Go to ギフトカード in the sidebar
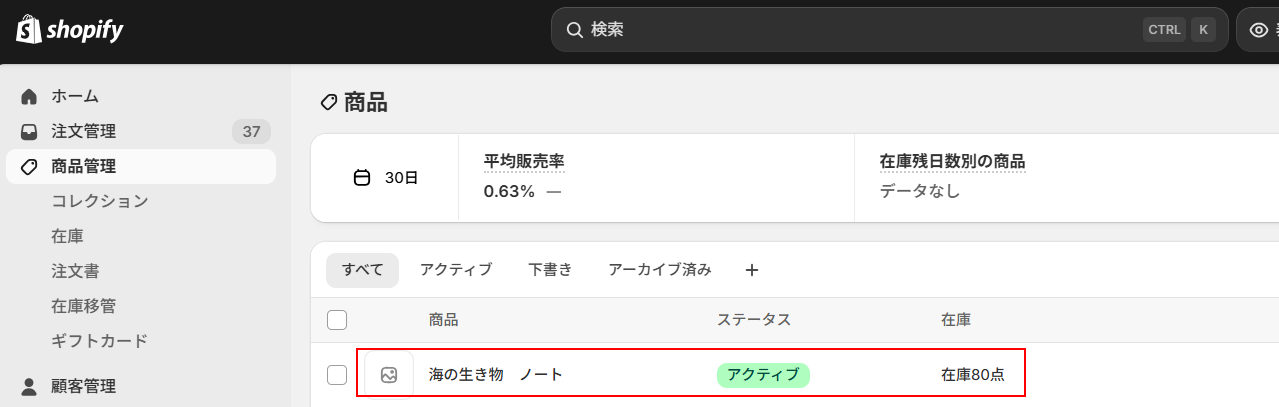1279x407 pixels. pos(100,341)
